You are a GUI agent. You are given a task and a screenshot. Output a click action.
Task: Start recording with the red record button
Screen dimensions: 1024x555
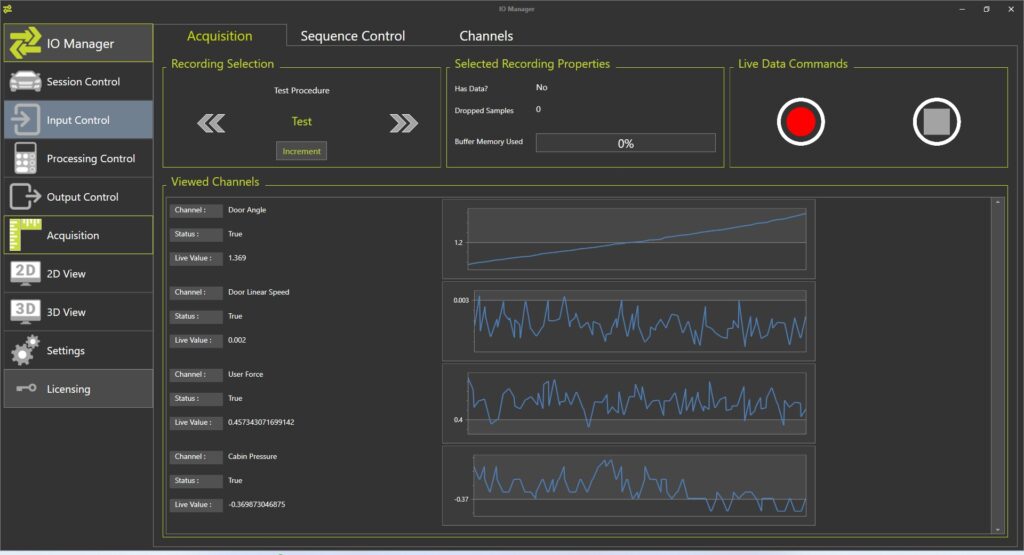(x=801, y=122)
